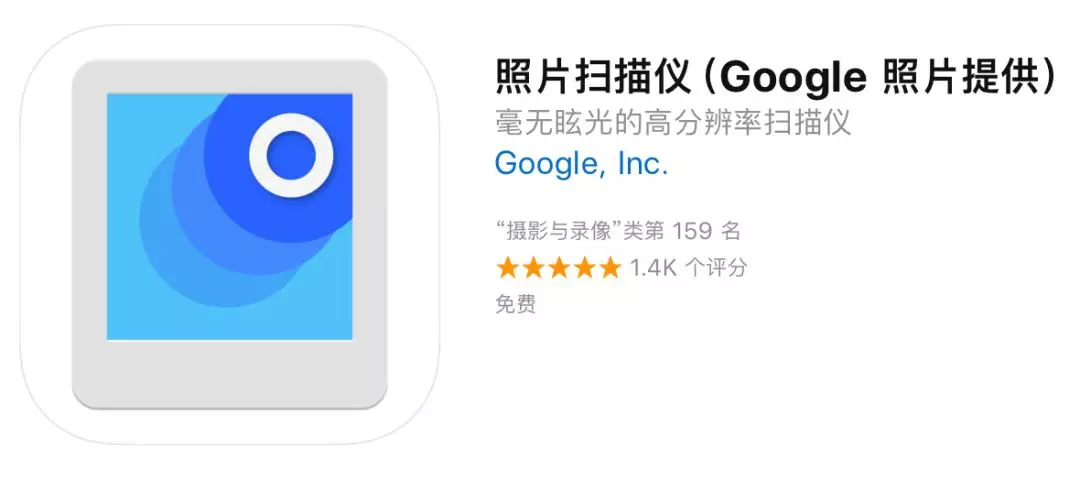Click the 毫无眩光的高分辨率扫描仪 subtitle
Image resolution: width=1080 pixels, height=480 pixels.
(x=674, y=123)
